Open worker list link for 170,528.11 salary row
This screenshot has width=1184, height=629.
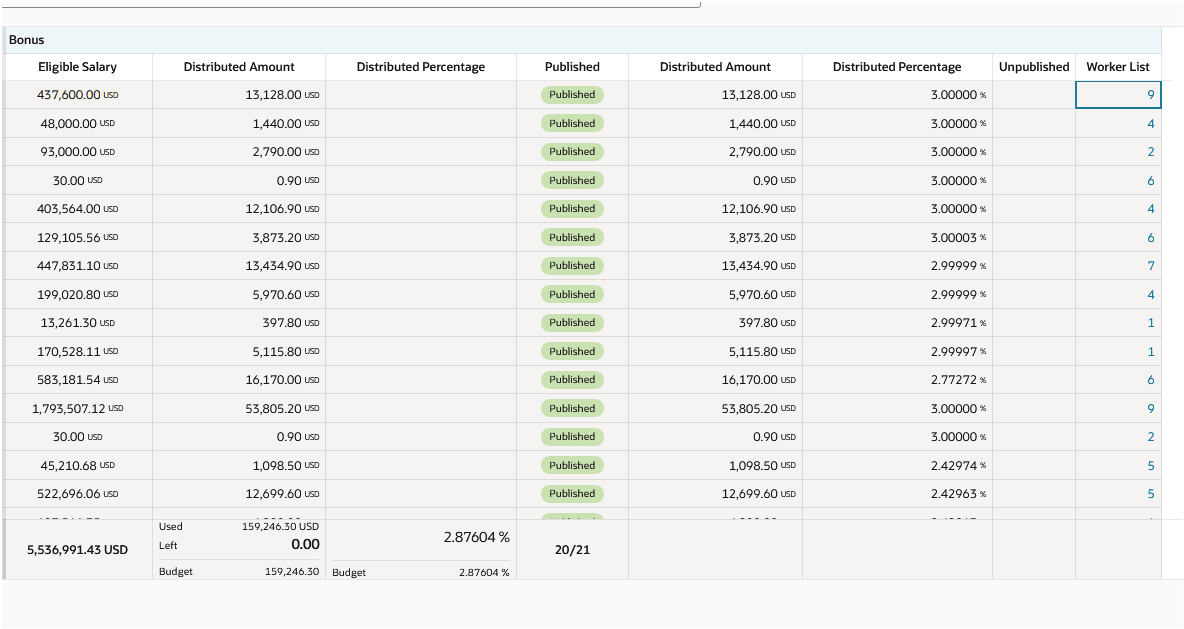pyautogui.click(x=1151, y=352)
